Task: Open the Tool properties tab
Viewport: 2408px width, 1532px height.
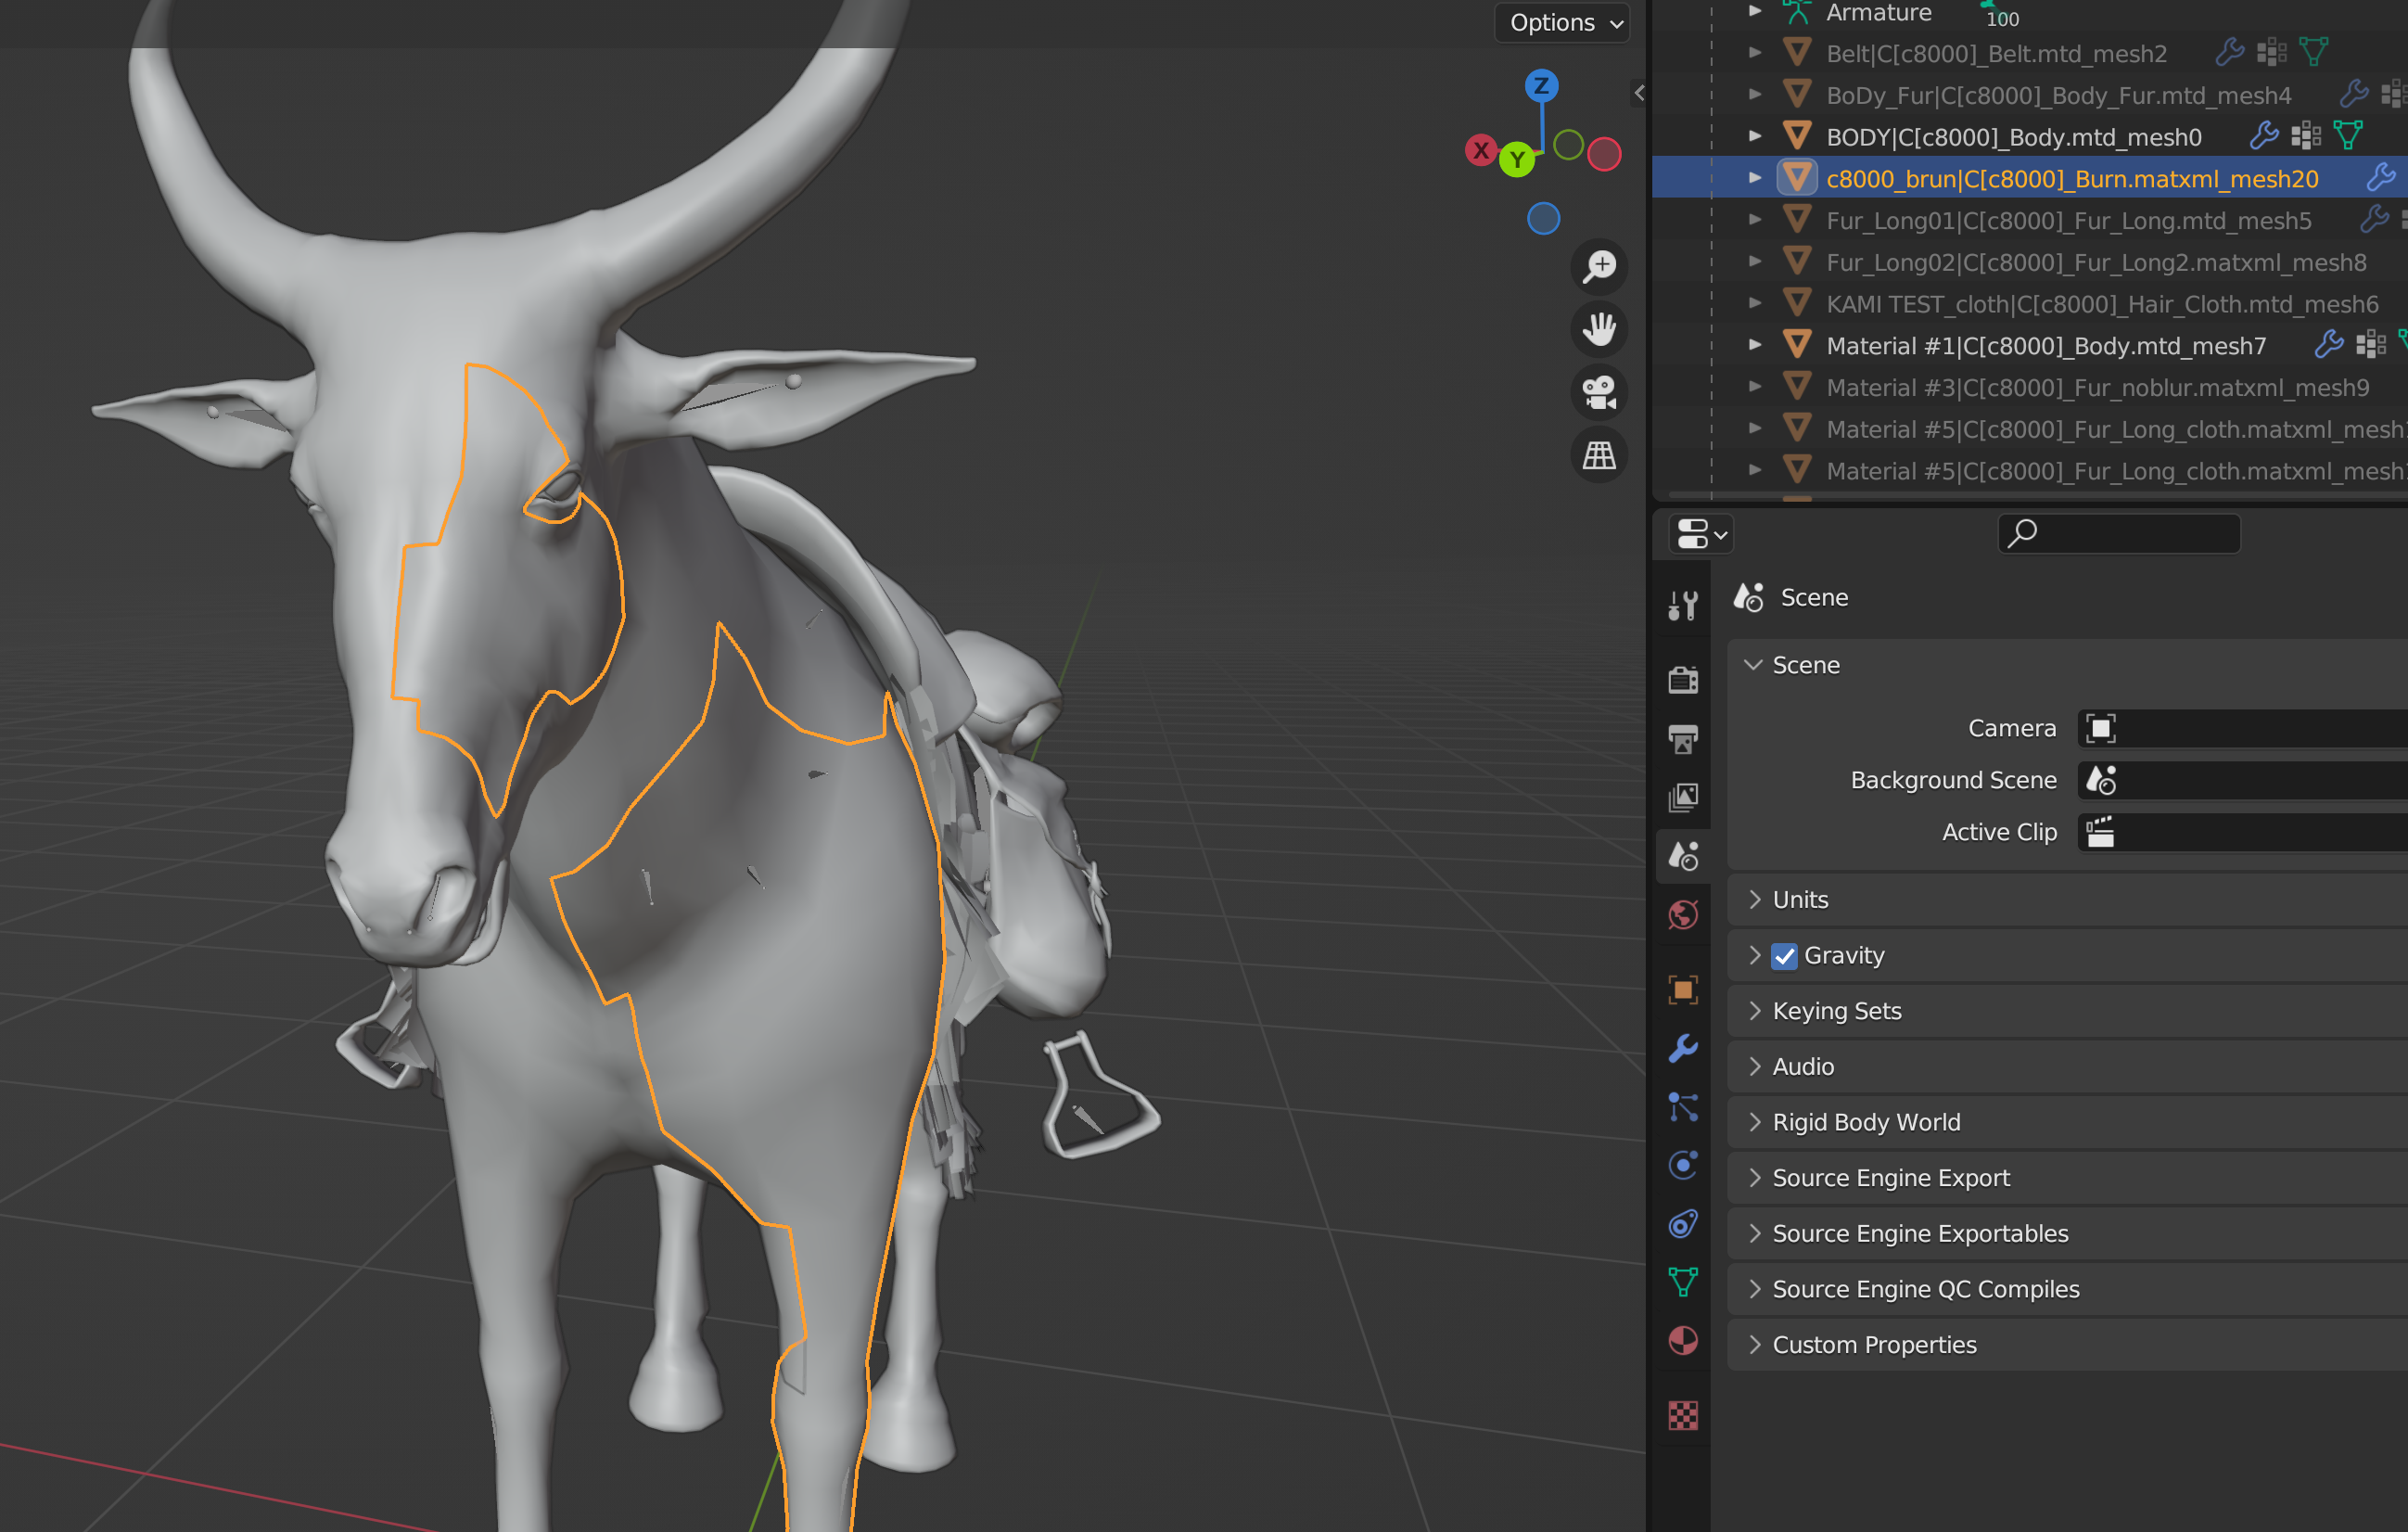Action: coord(1683,605)
